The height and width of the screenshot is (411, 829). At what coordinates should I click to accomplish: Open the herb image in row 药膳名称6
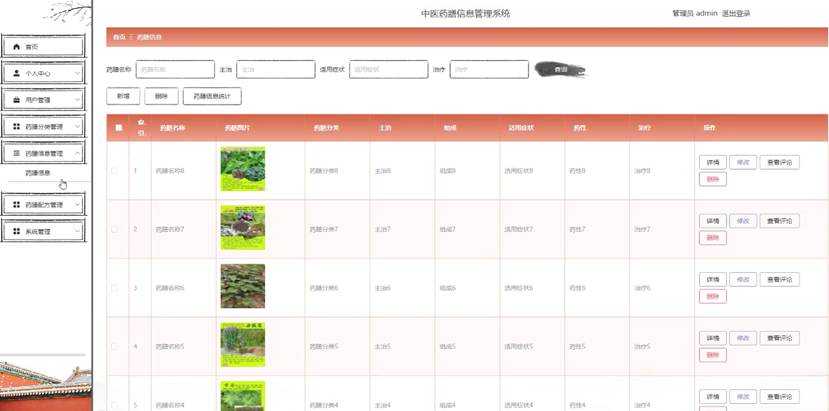tap(243, 286)
